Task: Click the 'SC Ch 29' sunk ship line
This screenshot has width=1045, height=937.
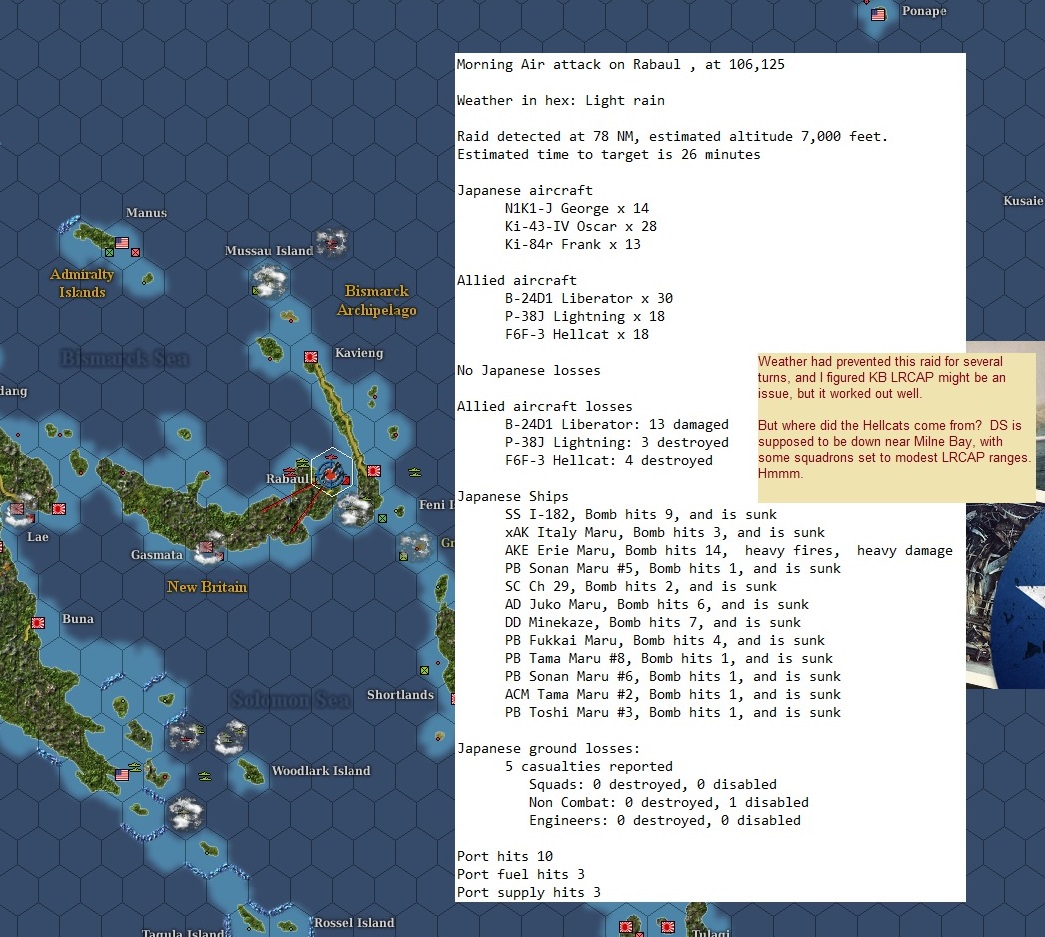Action: tap(640, 586)
